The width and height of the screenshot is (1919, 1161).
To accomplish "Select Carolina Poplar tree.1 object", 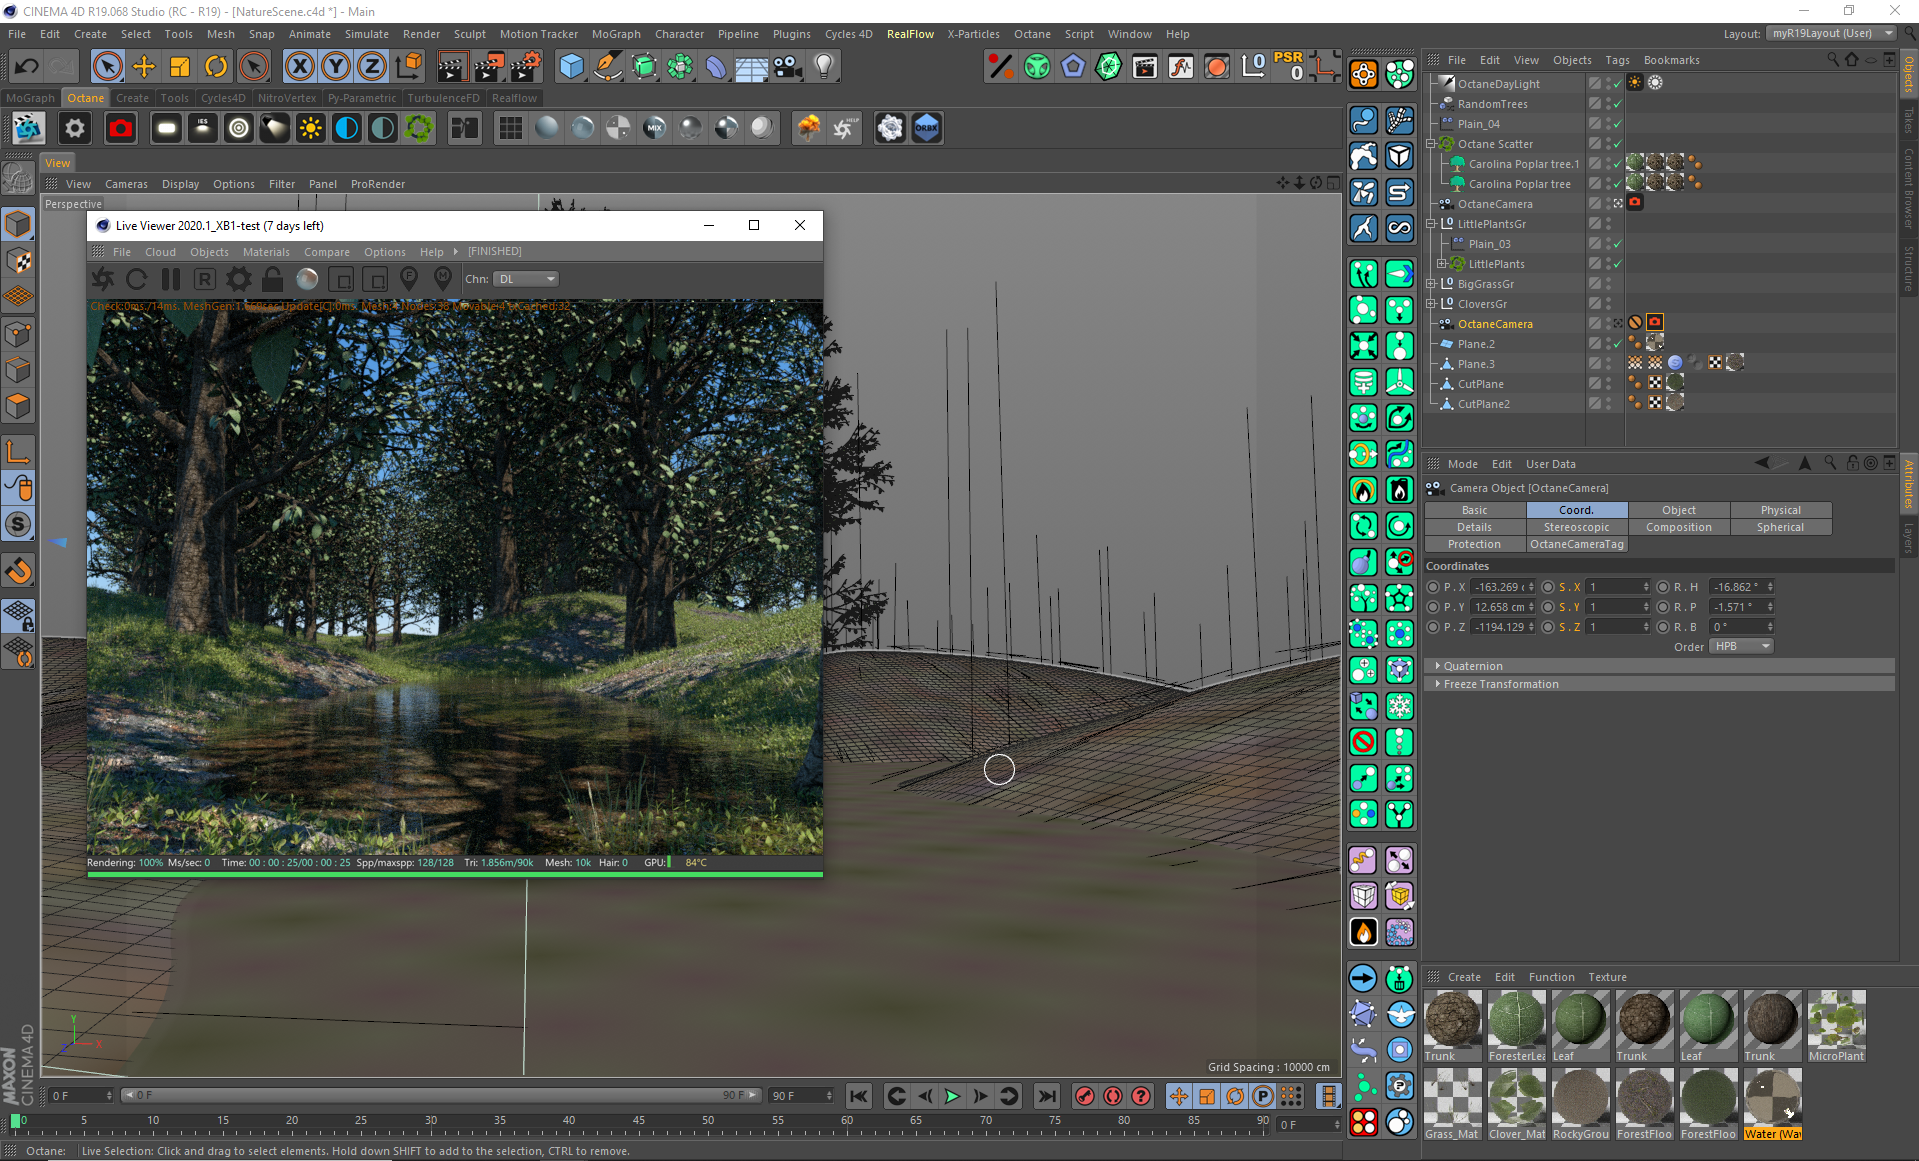I will (x=1523, y=164).
